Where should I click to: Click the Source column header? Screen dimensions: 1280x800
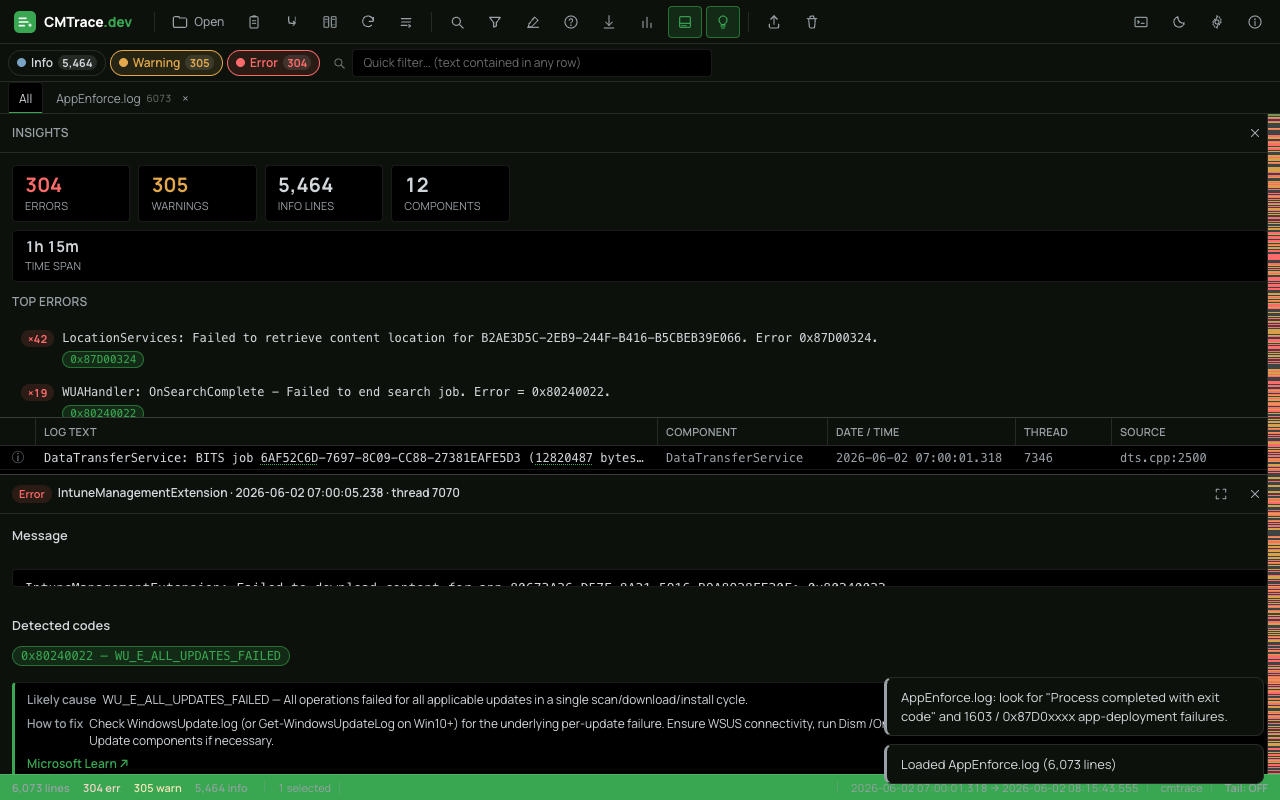1189,432
